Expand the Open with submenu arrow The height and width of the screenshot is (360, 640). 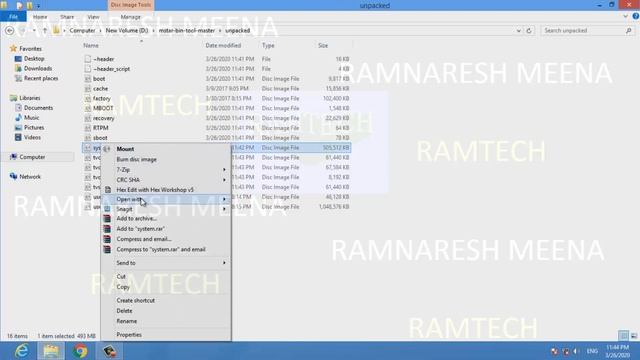point(224,199)
